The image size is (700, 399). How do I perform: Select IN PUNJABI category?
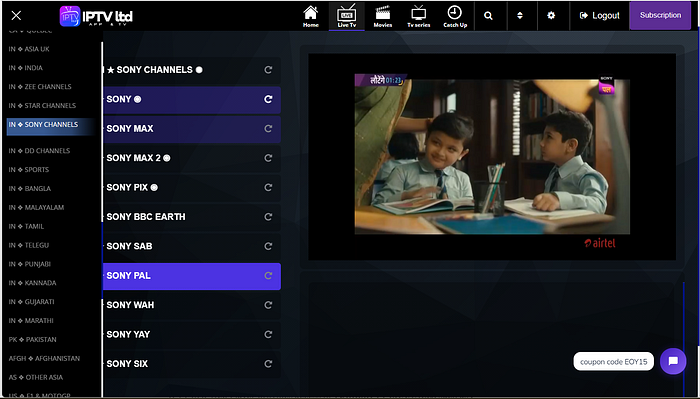tap(29, 264)
